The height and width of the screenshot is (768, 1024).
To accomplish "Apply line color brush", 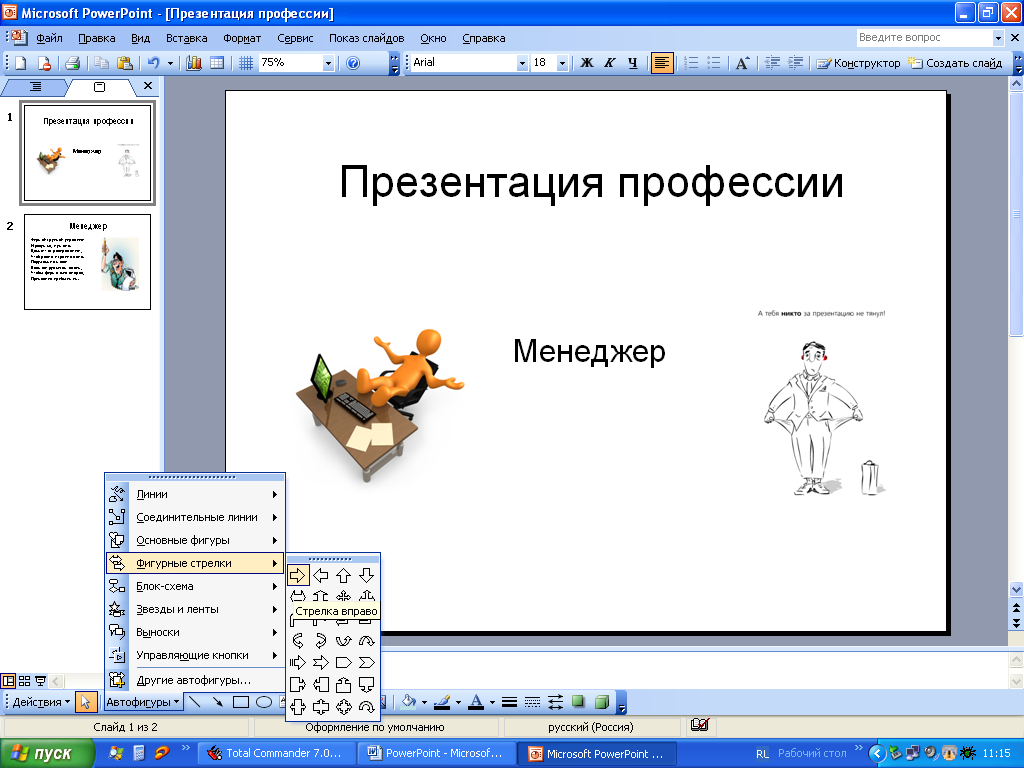I will [x=442, y=702].
